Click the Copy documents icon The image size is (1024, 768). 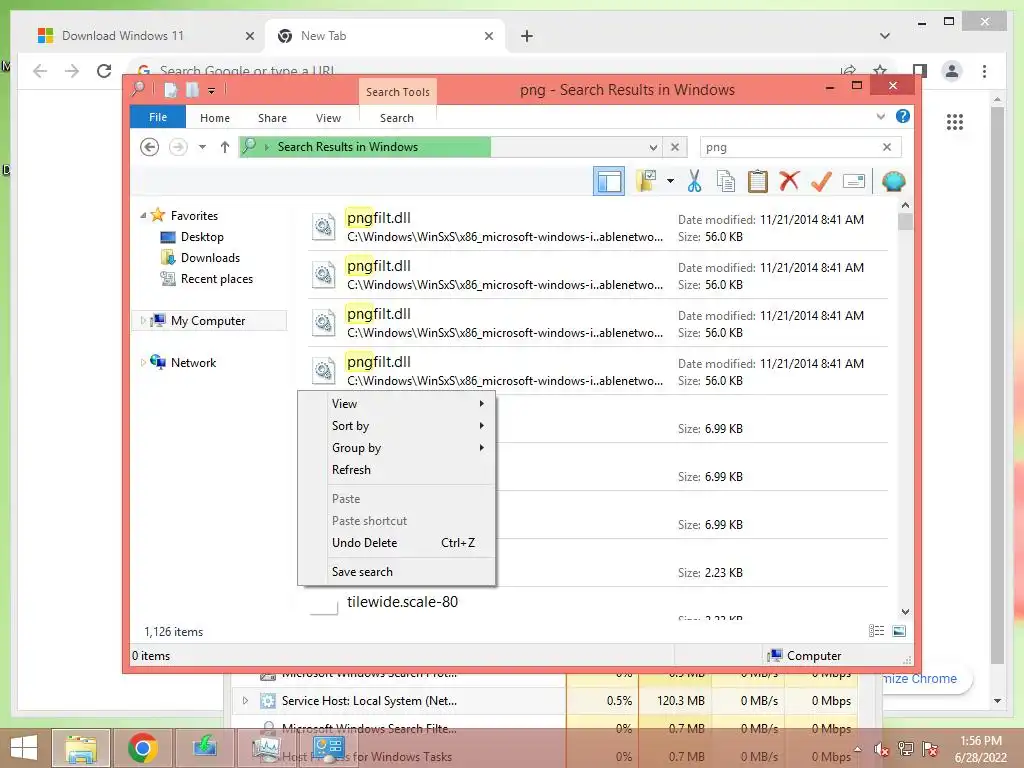[726, 181]
